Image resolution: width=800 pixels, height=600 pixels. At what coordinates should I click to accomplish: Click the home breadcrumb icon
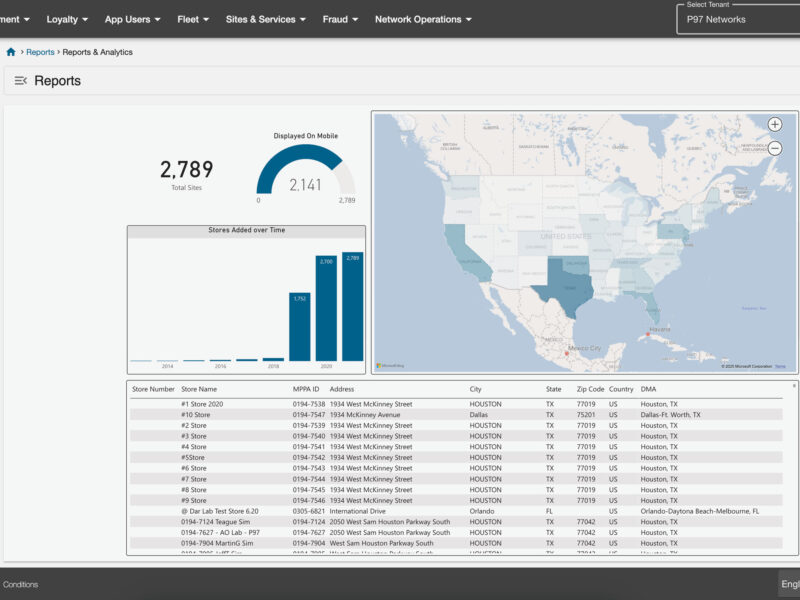11,52
